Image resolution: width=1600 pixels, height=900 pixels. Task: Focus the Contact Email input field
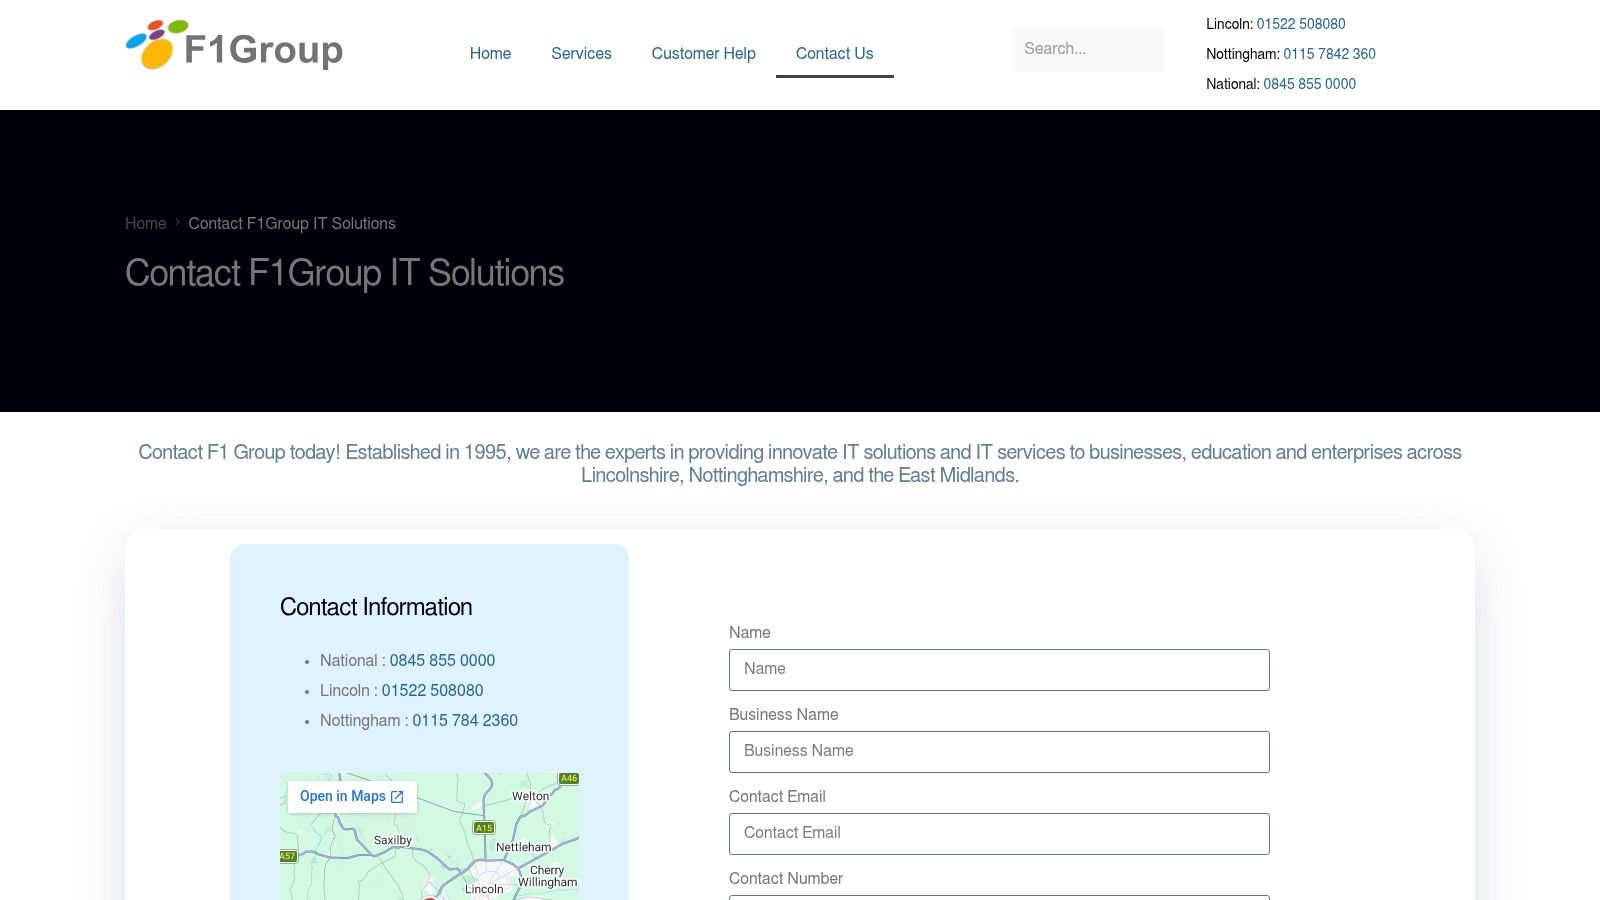pyautogui.click(x=999, y=834)
